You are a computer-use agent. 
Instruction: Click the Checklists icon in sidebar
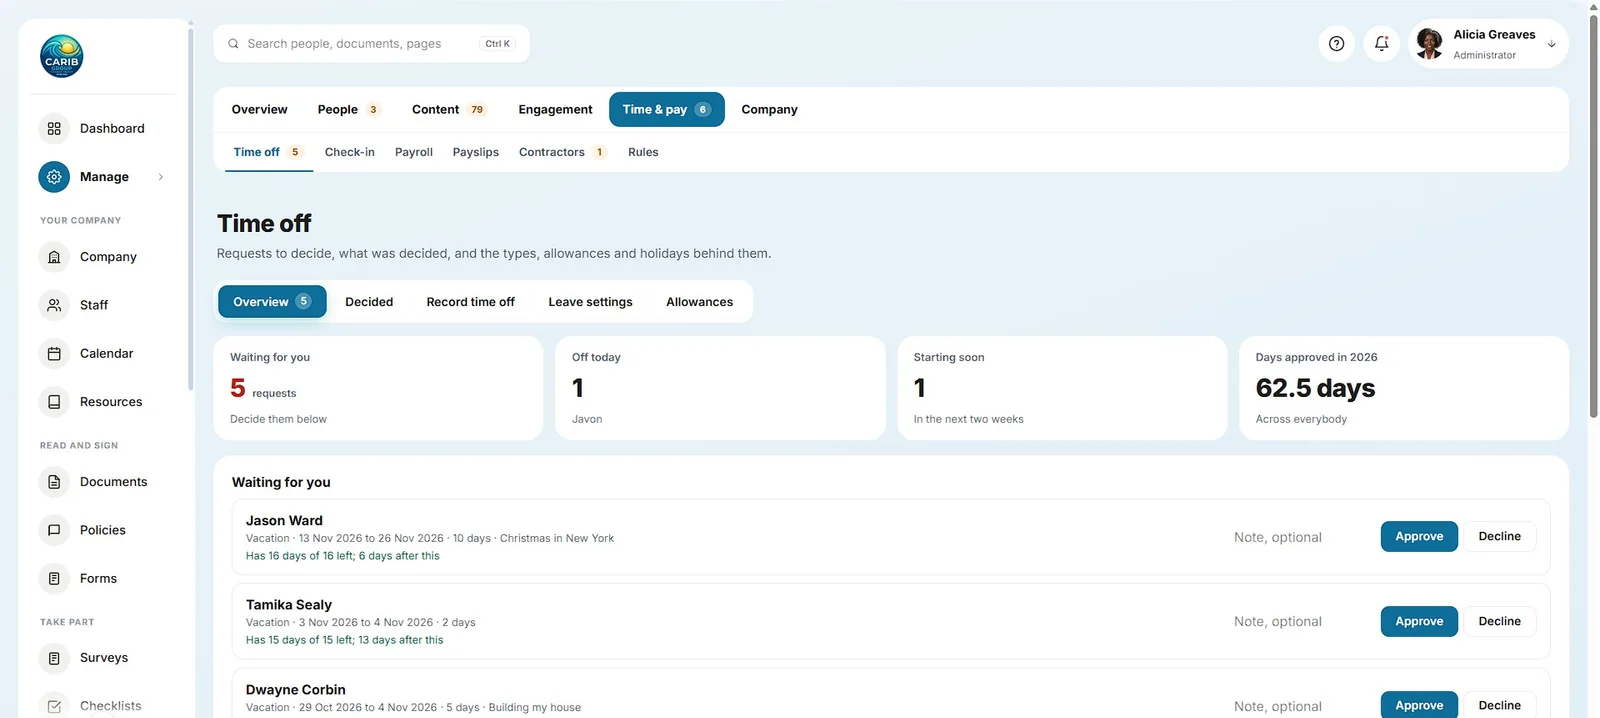54,705
